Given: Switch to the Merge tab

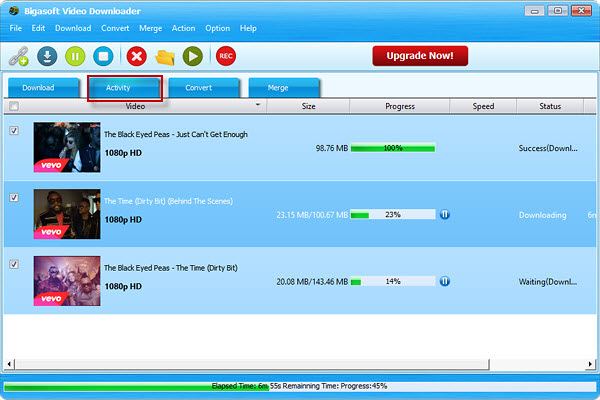Looking at the screenshot, I should coord(284,88).
